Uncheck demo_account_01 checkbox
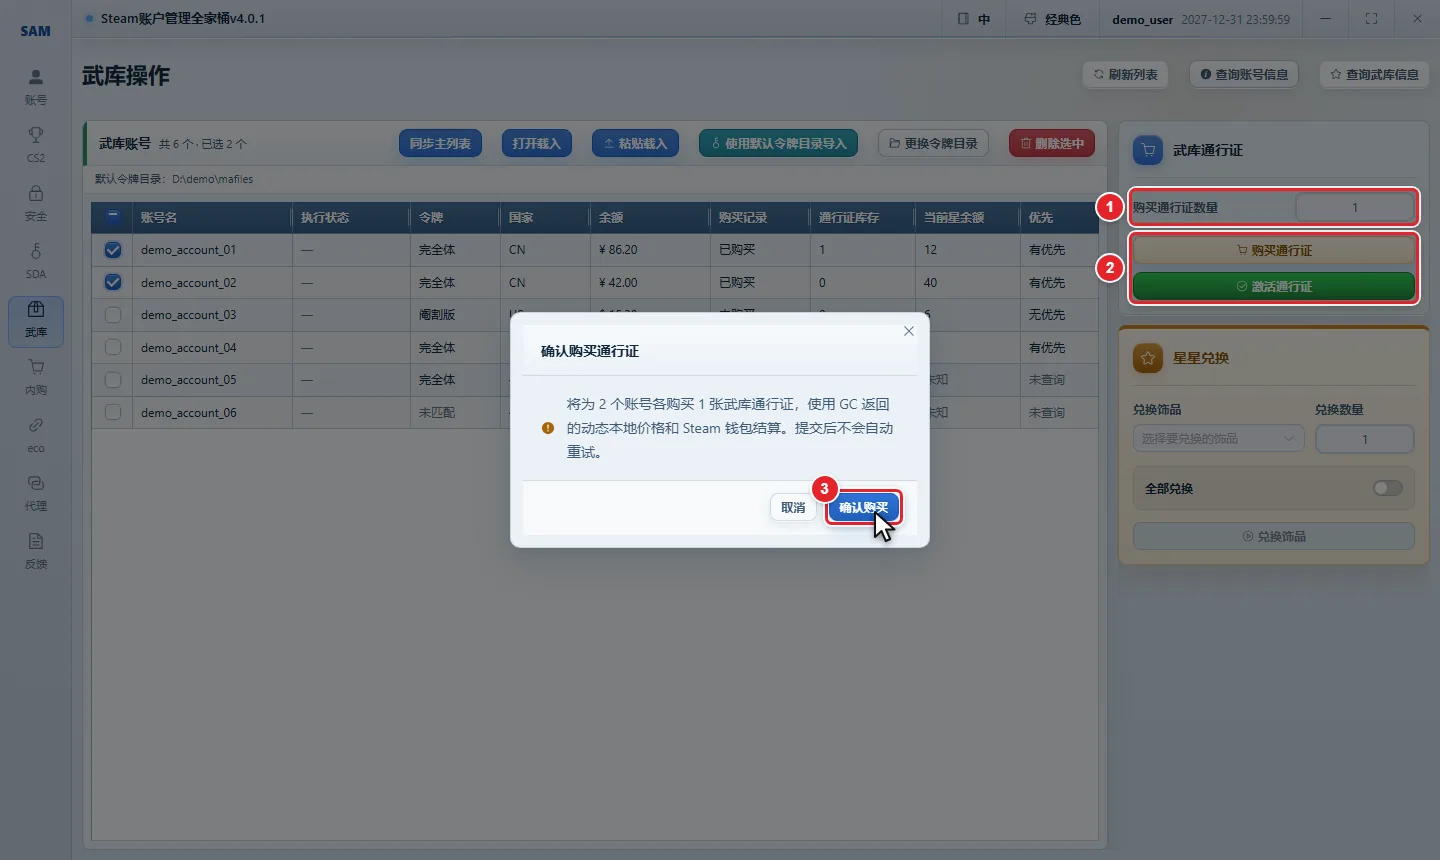1440x860 pixels. tap(113, 250)
